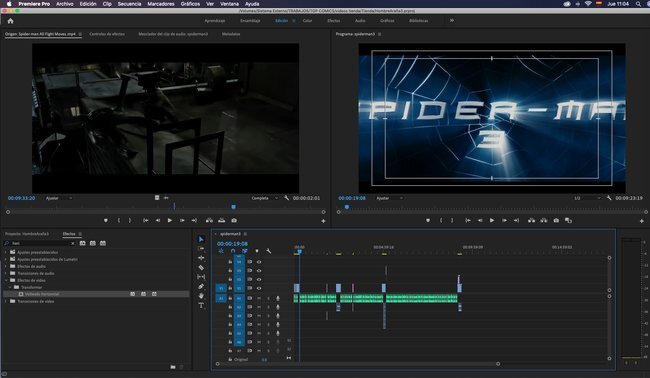Toggle V2 track output eye

tap(259, 279)
